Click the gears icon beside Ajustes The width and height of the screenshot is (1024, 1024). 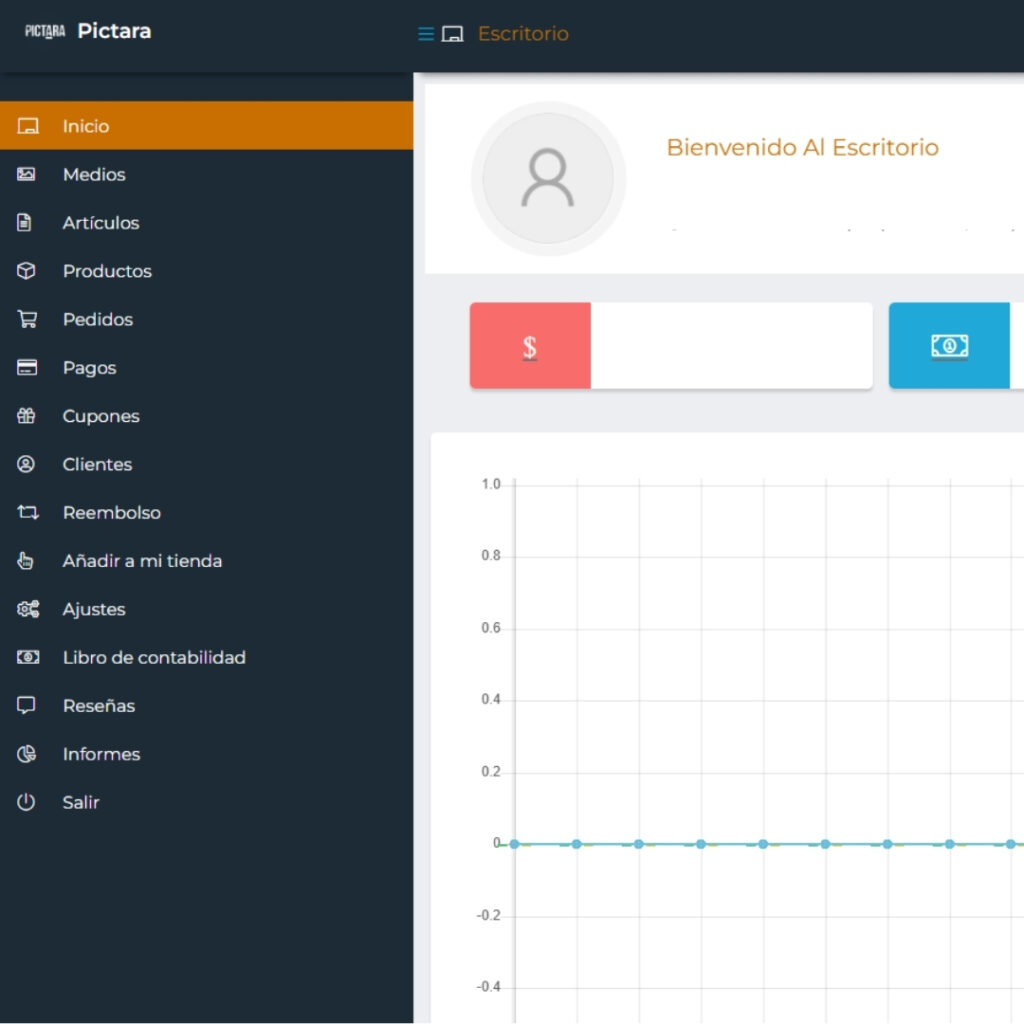click(27, 609)
